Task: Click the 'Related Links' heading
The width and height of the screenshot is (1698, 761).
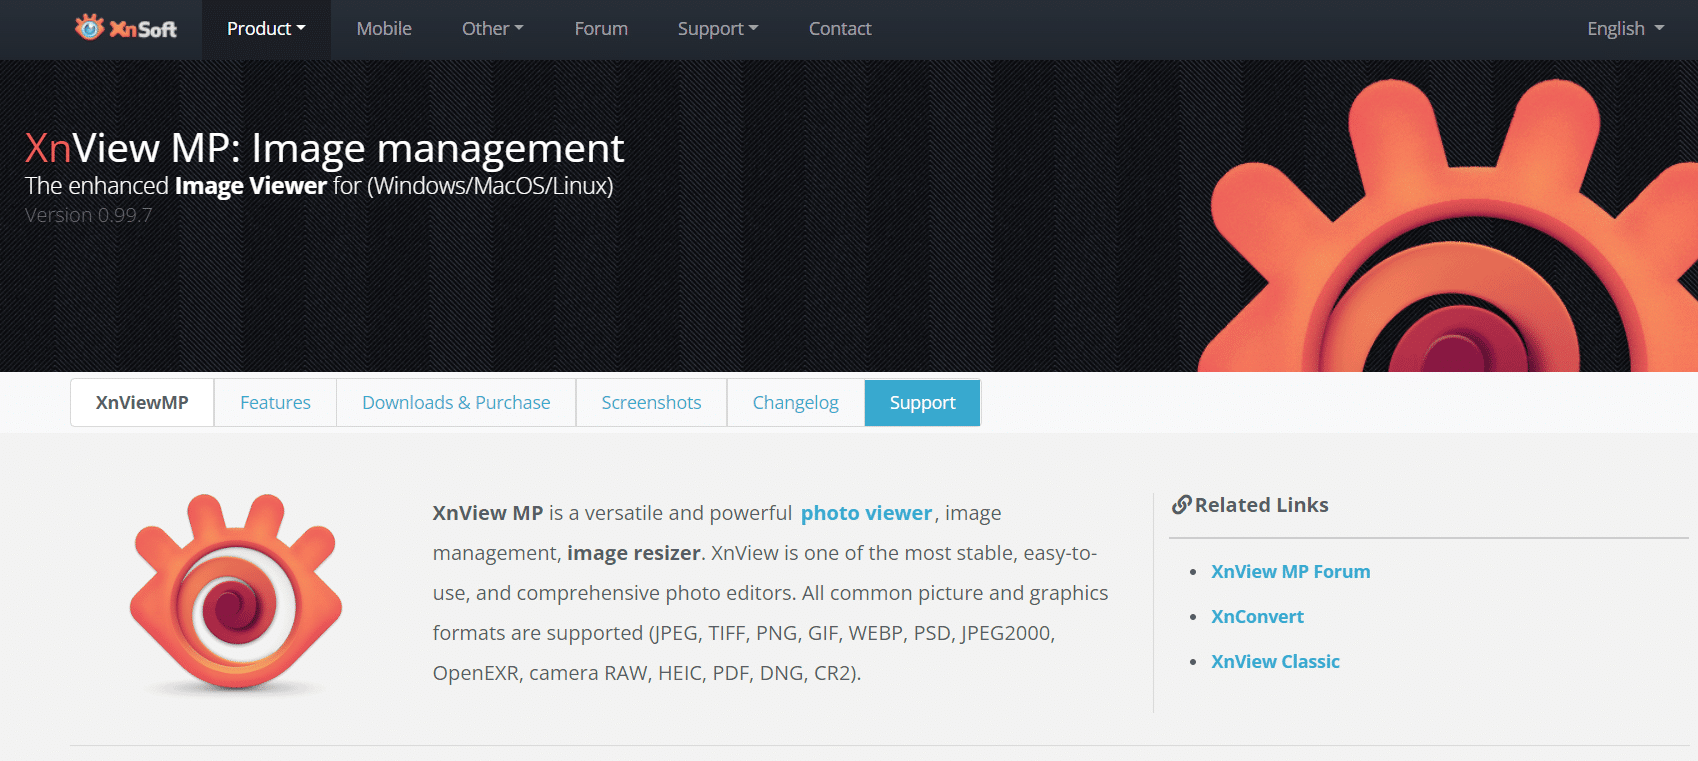Action: tap(1261, 505)
